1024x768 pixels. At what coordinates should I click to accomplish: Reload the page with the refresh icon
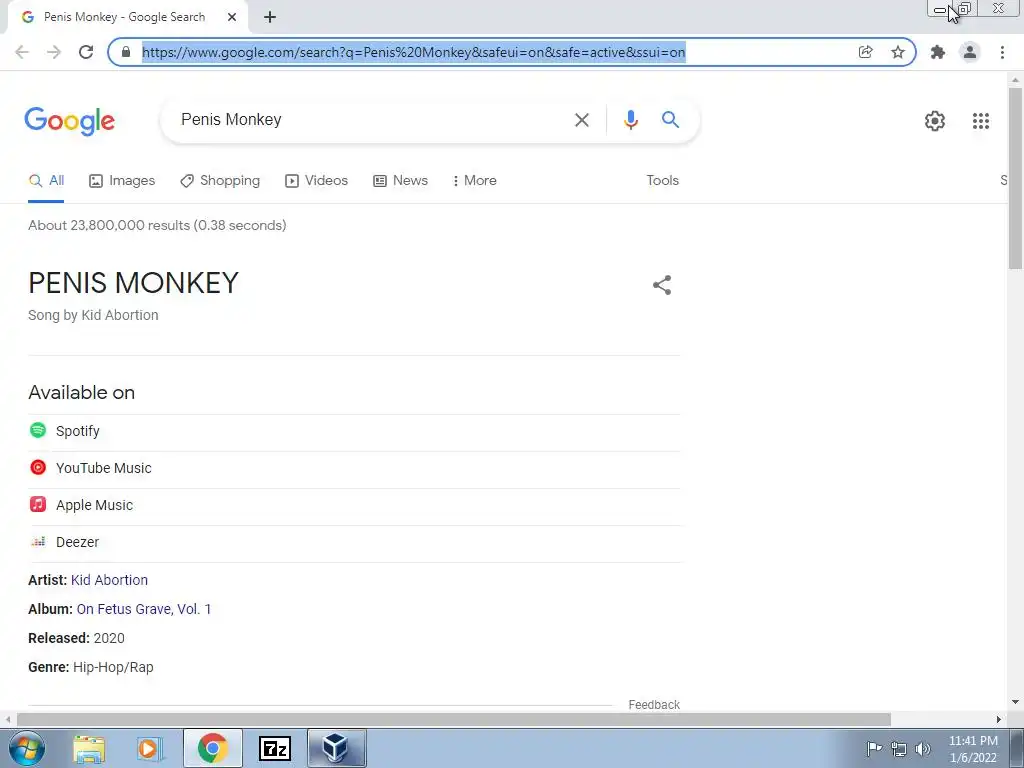tap(86, 52)
